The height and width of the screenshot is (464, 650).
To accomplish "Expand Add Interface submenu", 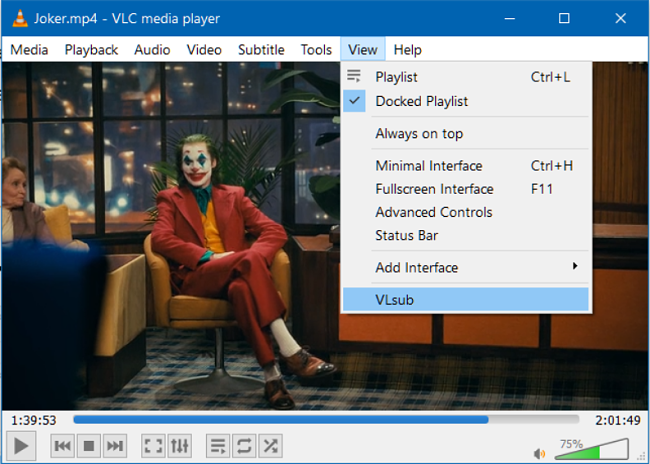I will tap(466, 267).
